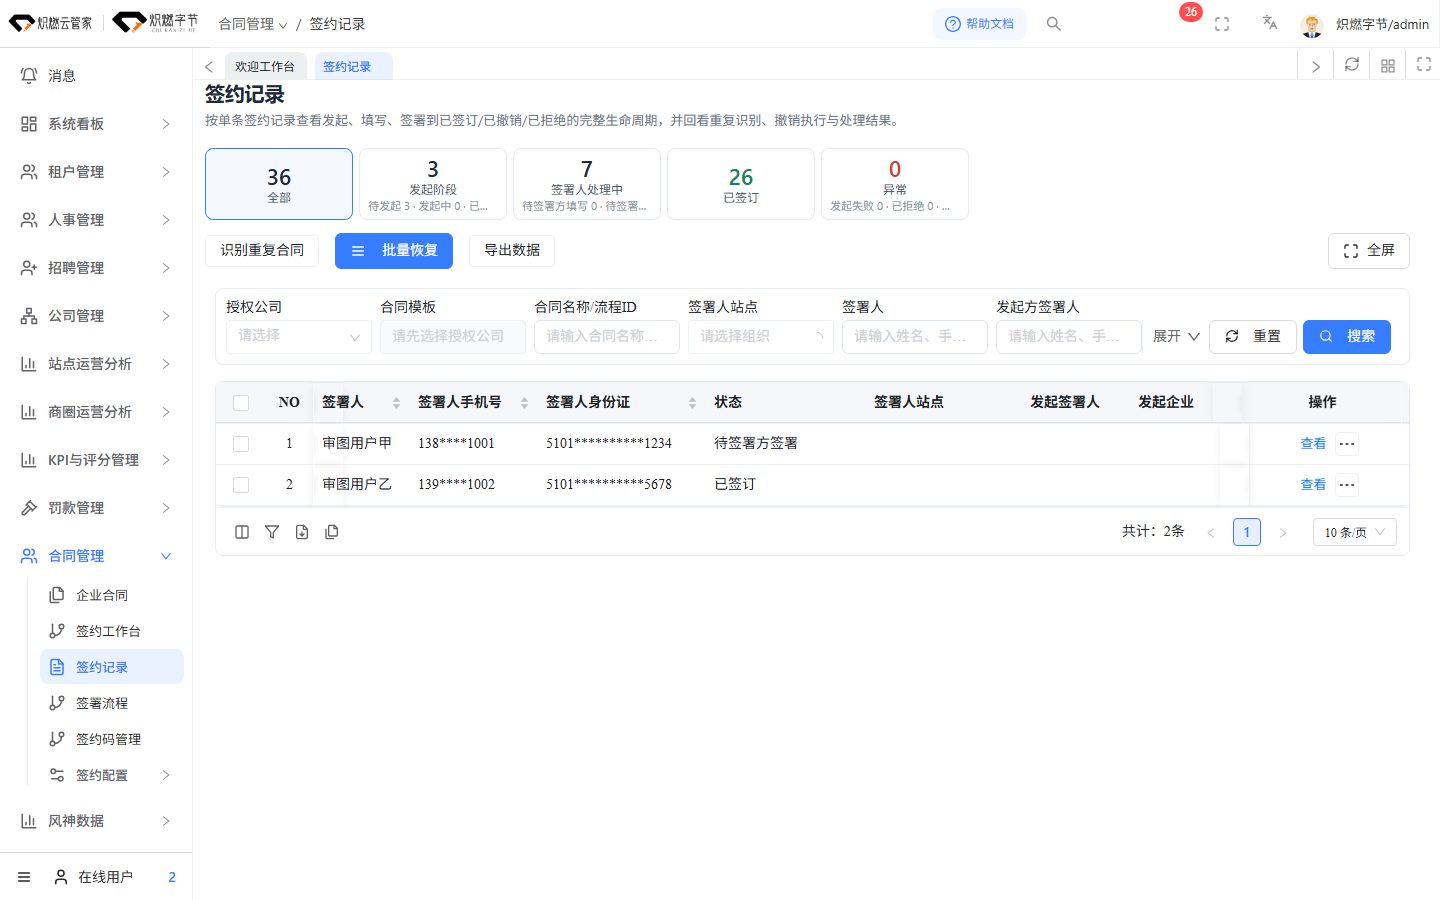Open the 帮助文档 link
1440x900 pixels.
(x=979, y=24)
